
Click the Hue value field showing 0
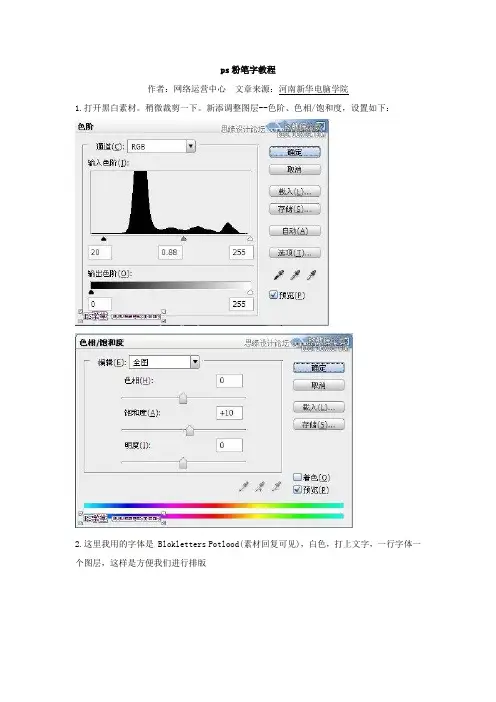coord(230,381)
